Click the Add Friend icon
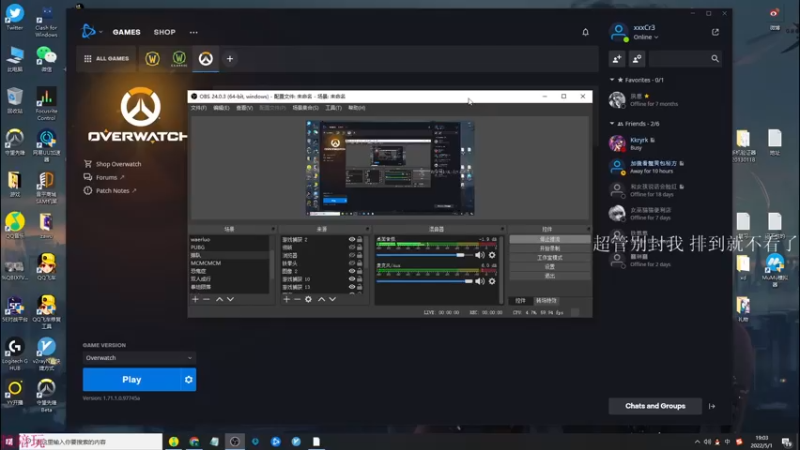The image size is (800, 450). tap(617, 59)
